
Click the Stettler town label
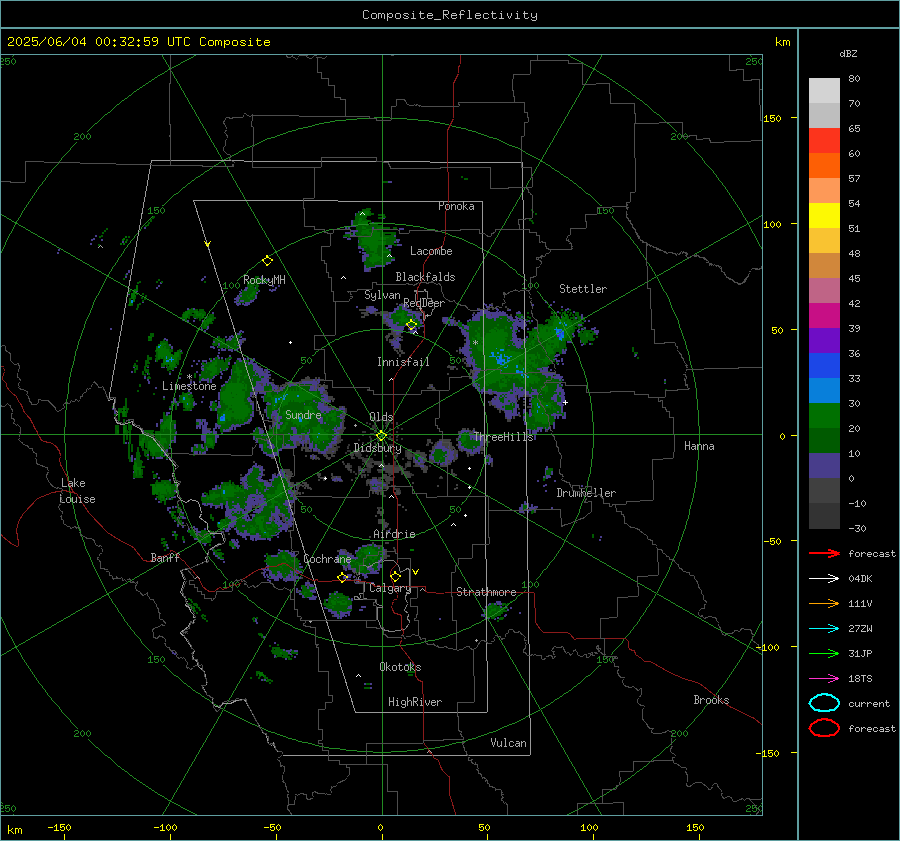click(x=583, y=289)
